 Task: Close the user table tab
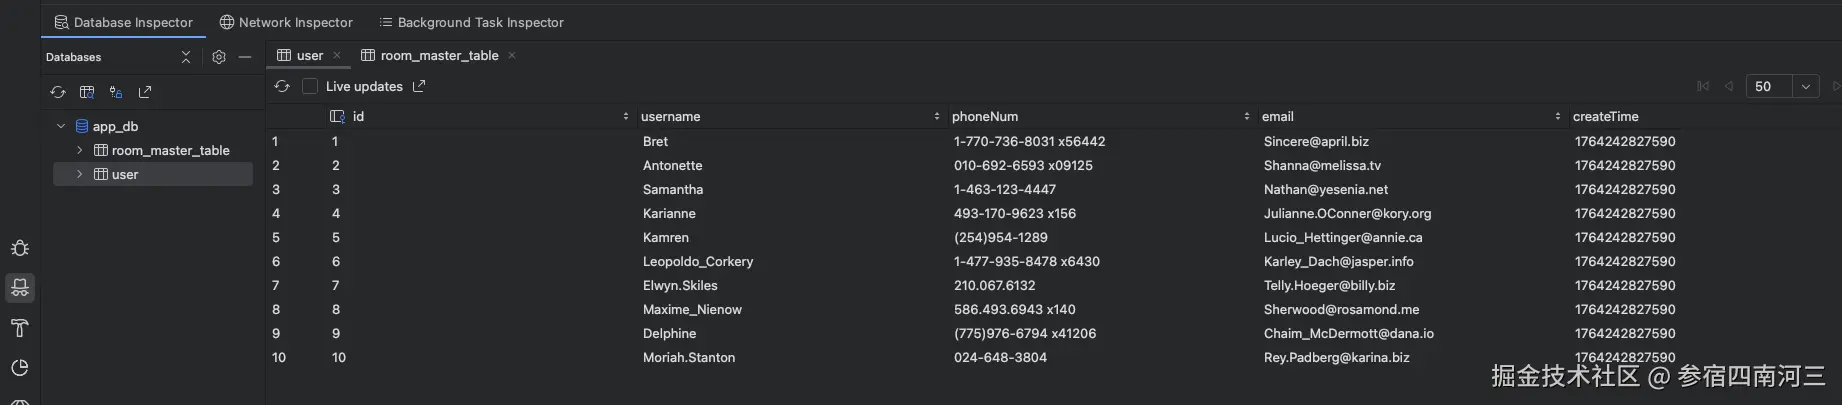[337, 55]
